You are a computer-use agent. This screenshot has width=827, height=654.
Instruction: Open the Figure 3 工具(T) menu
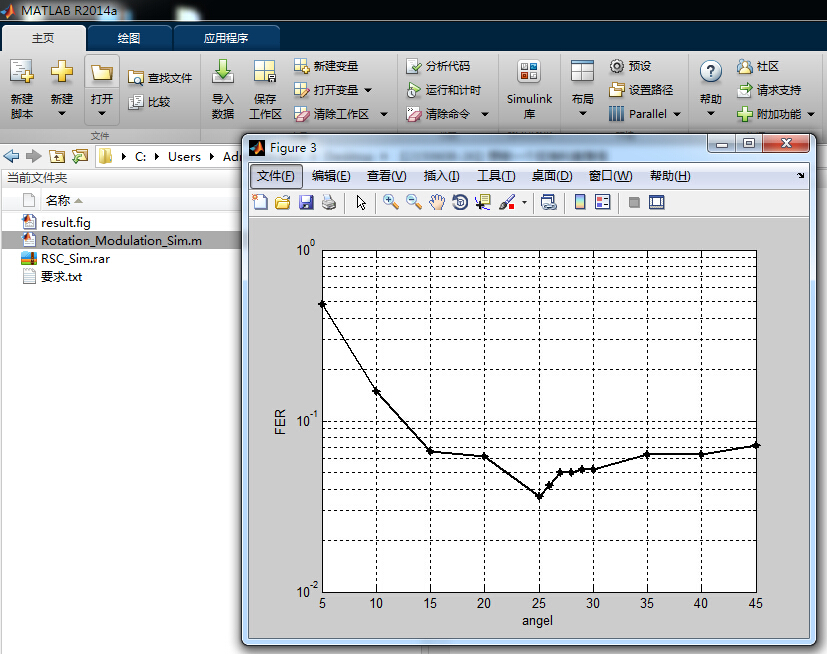(496, 176)
